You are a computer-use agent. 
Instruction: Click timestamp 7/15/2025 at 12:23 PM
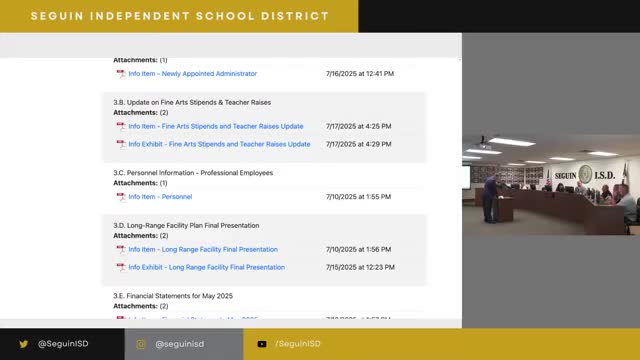pos(360,267)
